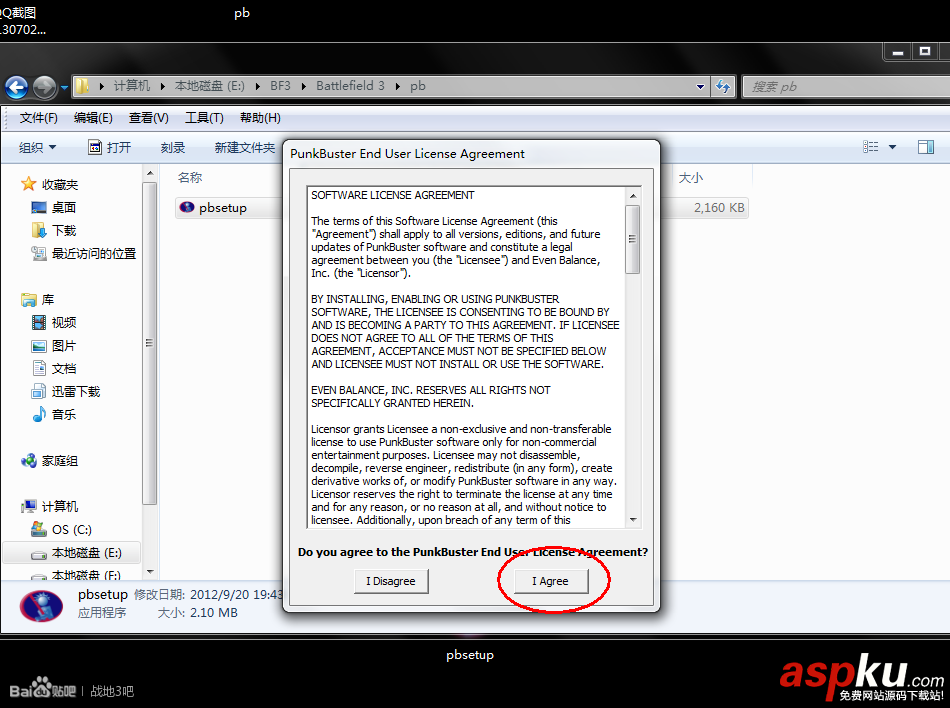Click the license agreement scrollbar thumb
The width and height of the screenshot is (950, 708).
633,239
